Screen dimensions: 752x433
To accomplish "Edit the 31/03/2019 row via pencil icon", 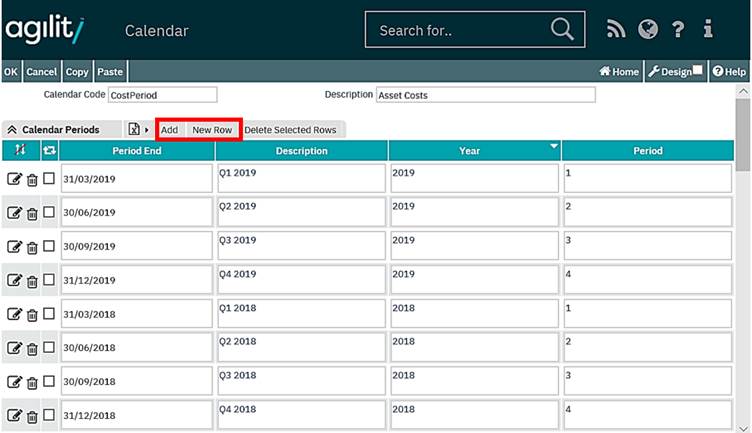I will click(x=14, y=179).
